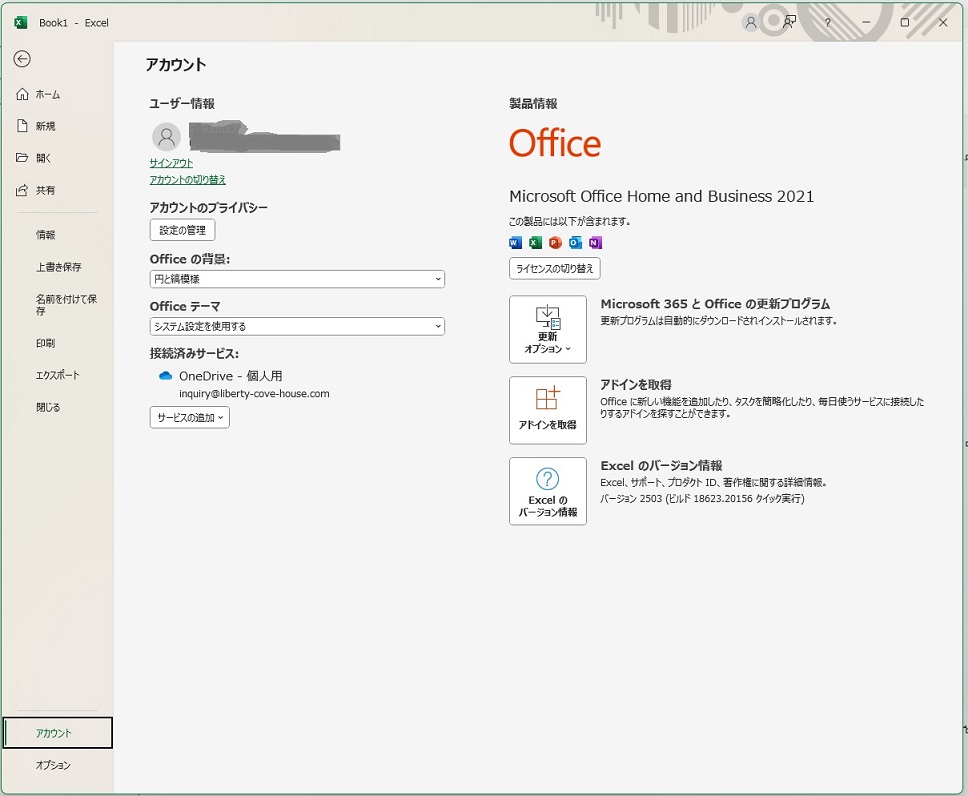This screenshot has height=796, width=968.
Task: Open 印刷 (Print) page
Action: (45, 343)
